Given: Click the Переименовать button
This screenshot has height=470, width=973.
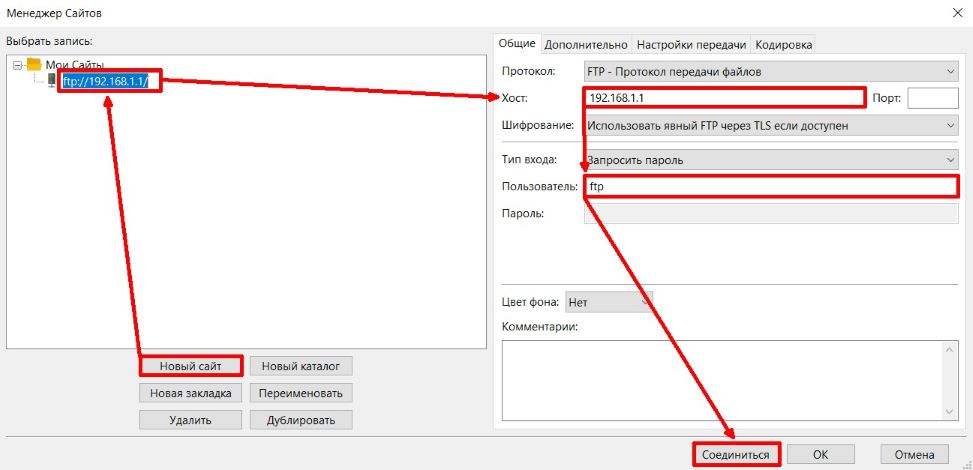Looking at the screenshot, I should pyautogui.click(x=301, y=393).
